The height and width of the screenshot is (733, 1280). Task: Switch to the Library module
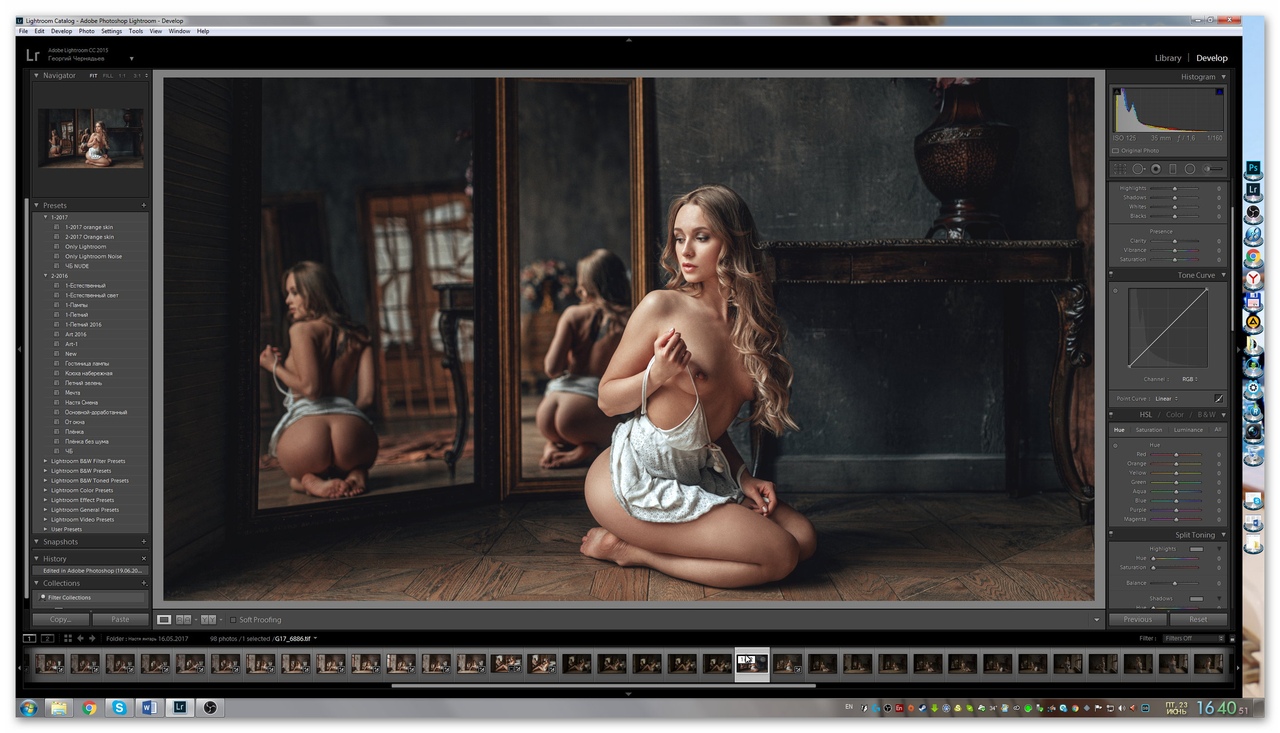click(1167, 58)
